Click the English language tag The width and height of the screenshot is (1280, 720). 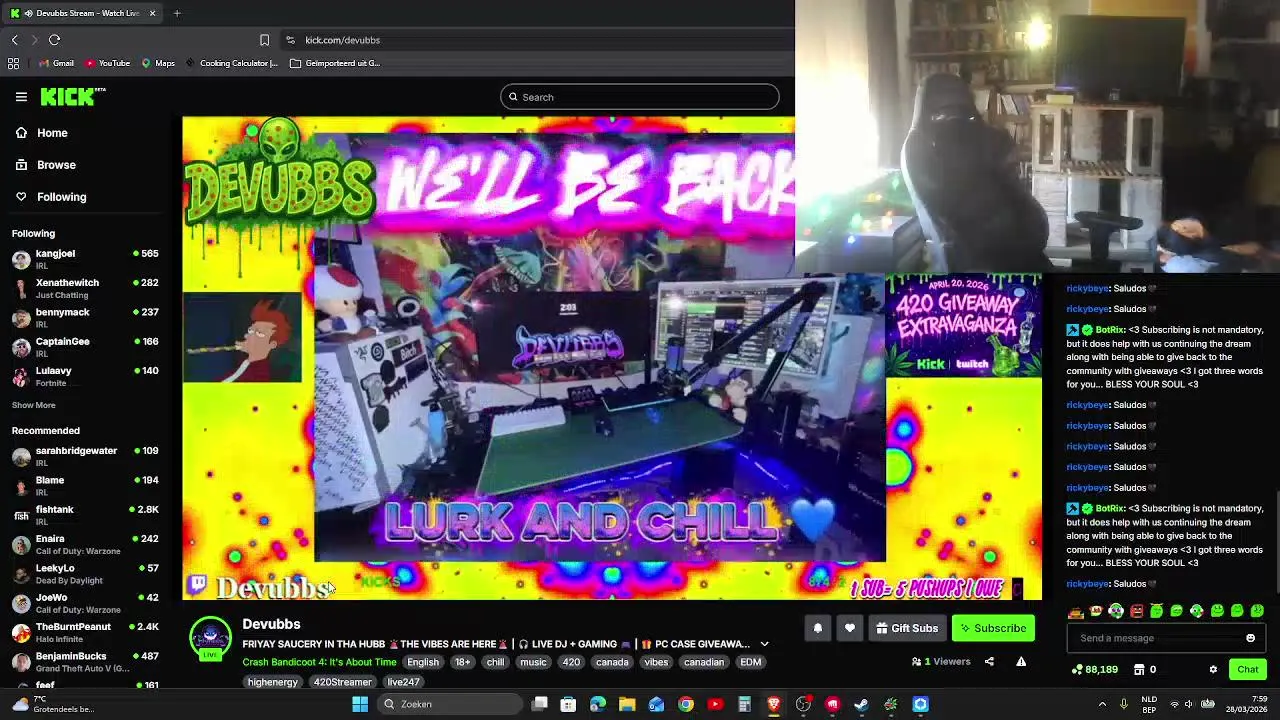(423, 662)
